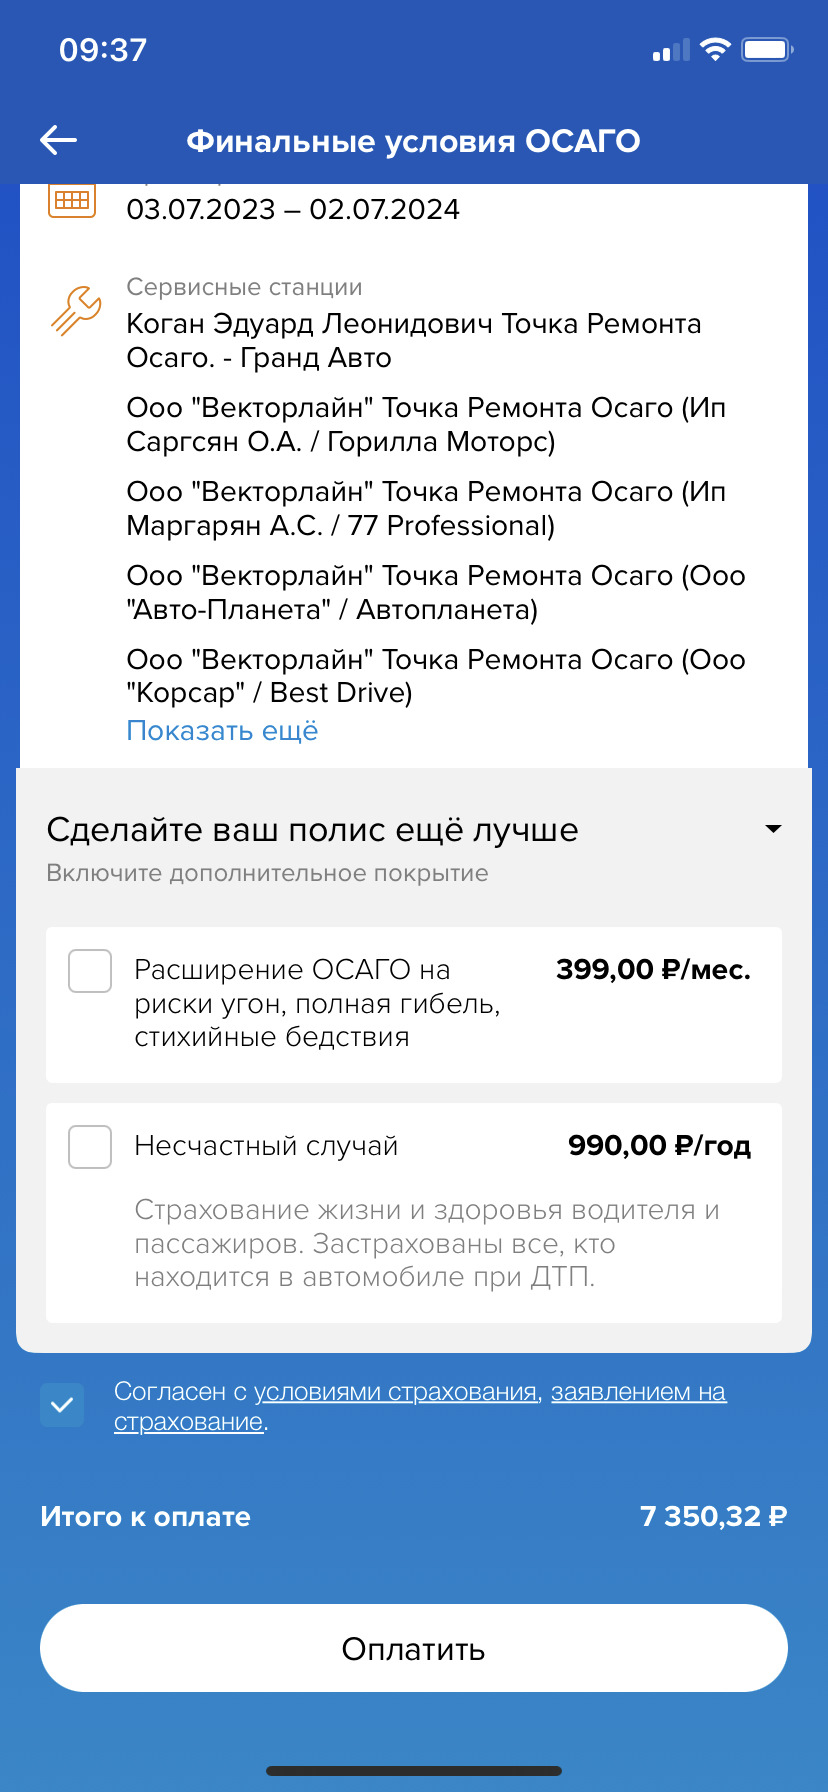
Task: Tap the Wi-Fi status icon
Action: [x=715, y=49]
